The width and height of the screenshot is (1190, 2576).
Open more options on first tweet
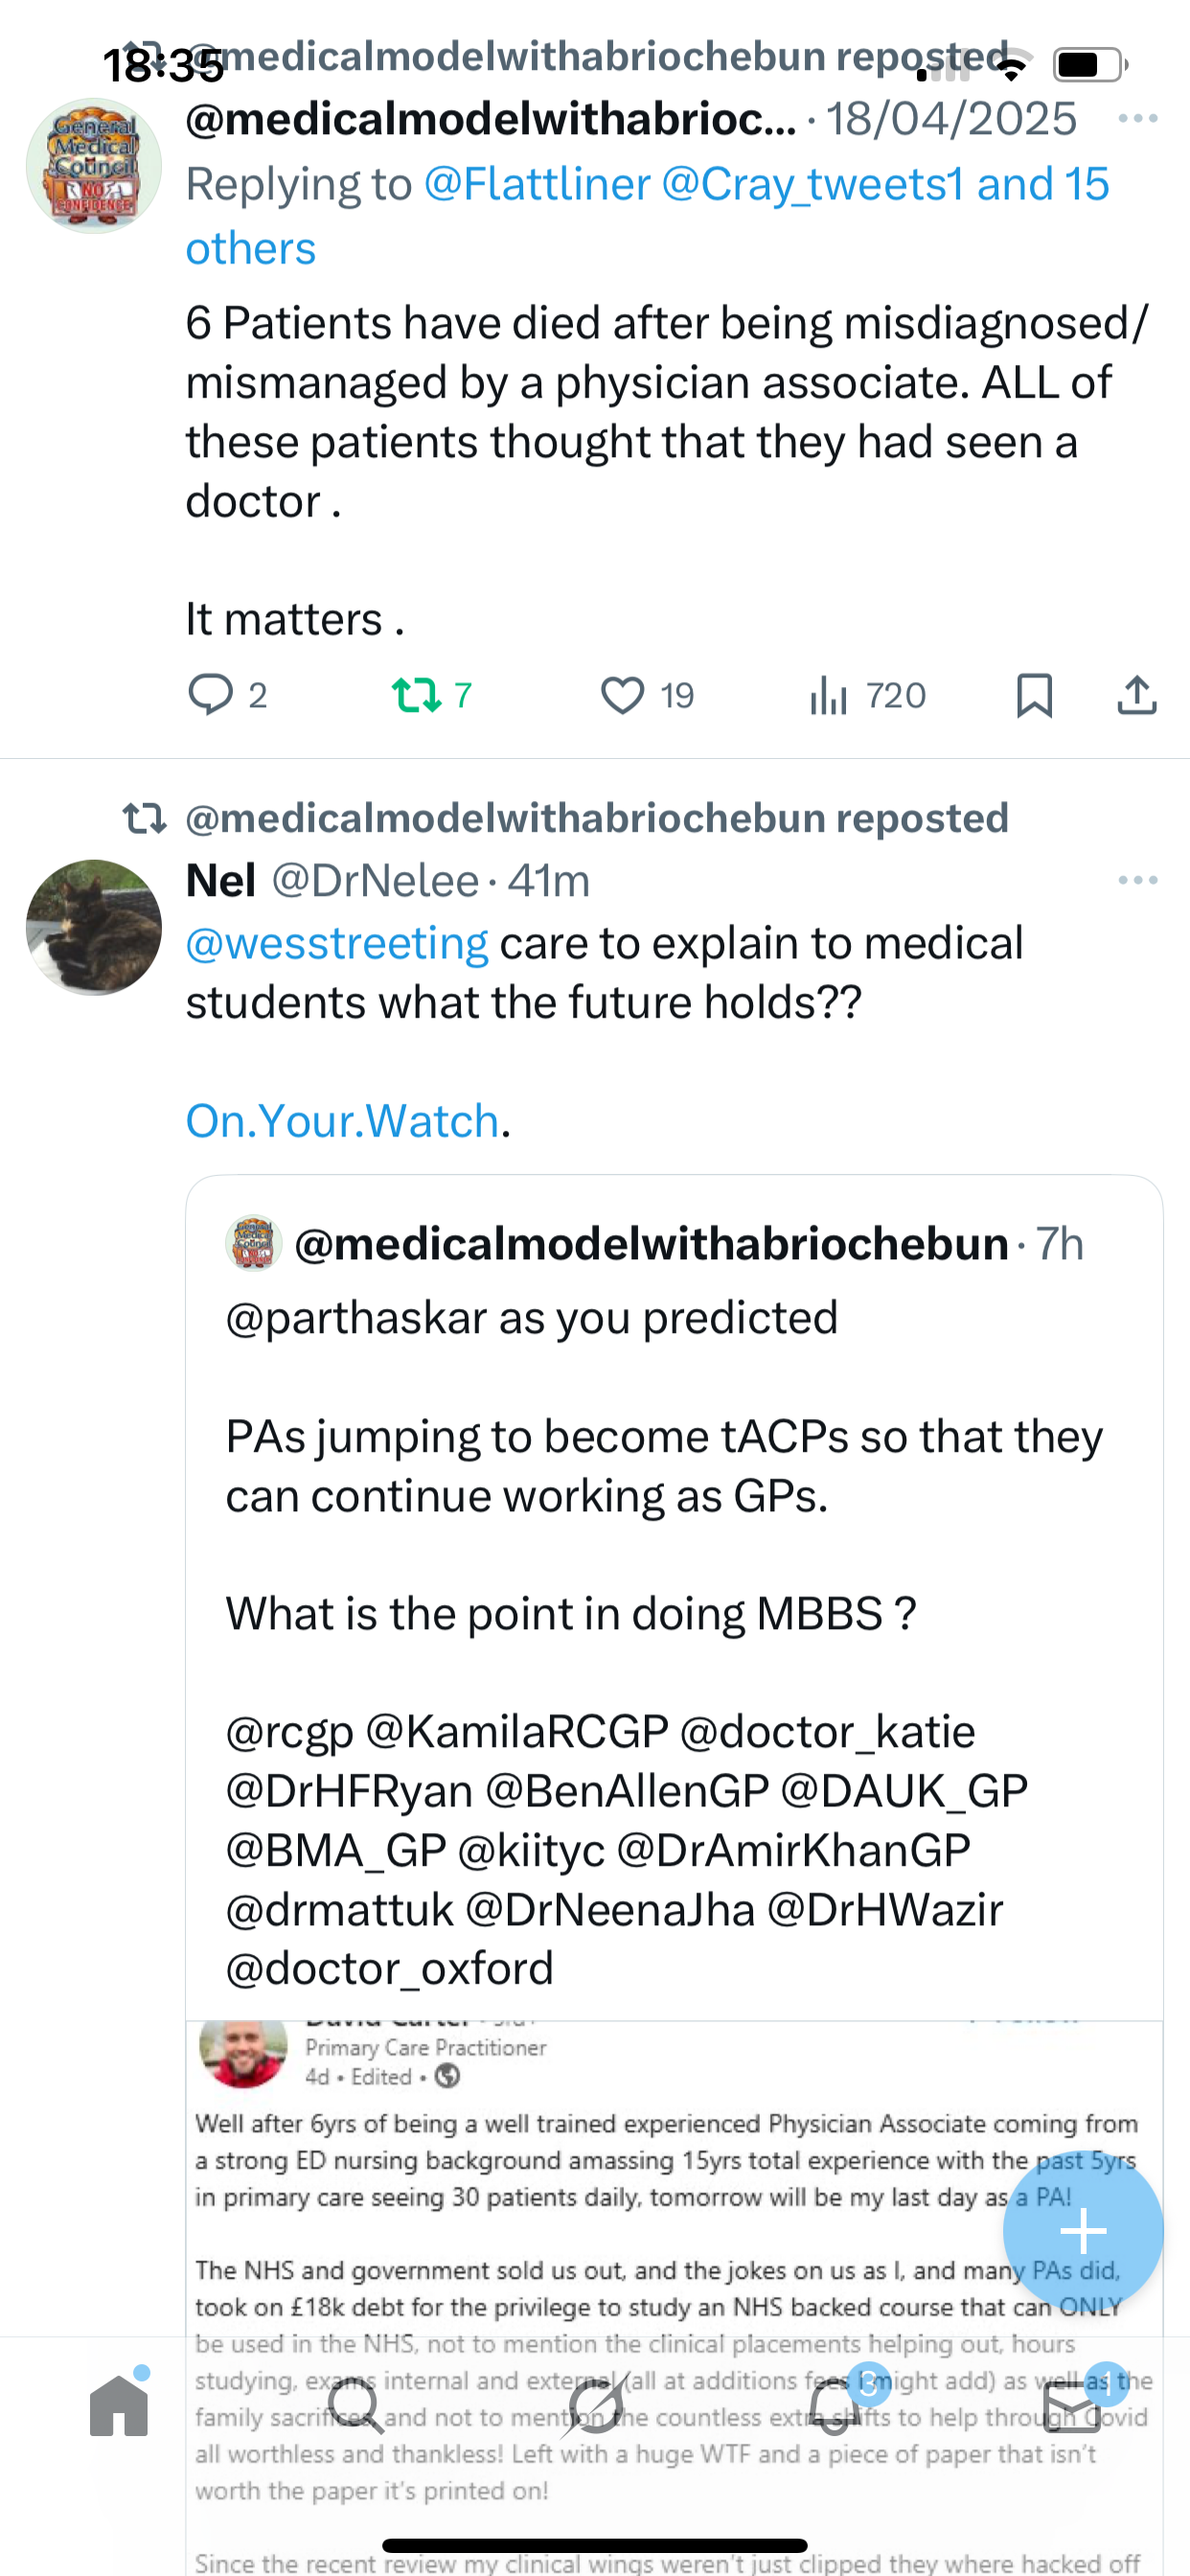[1137, 119]
